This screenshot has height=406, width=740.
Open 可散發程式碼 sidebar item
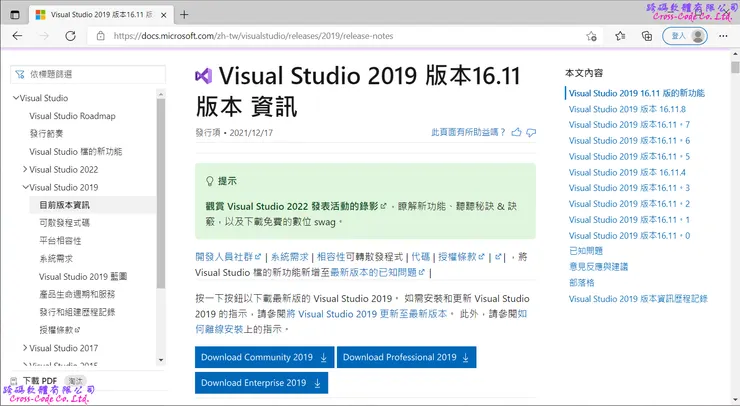(64, 223)
